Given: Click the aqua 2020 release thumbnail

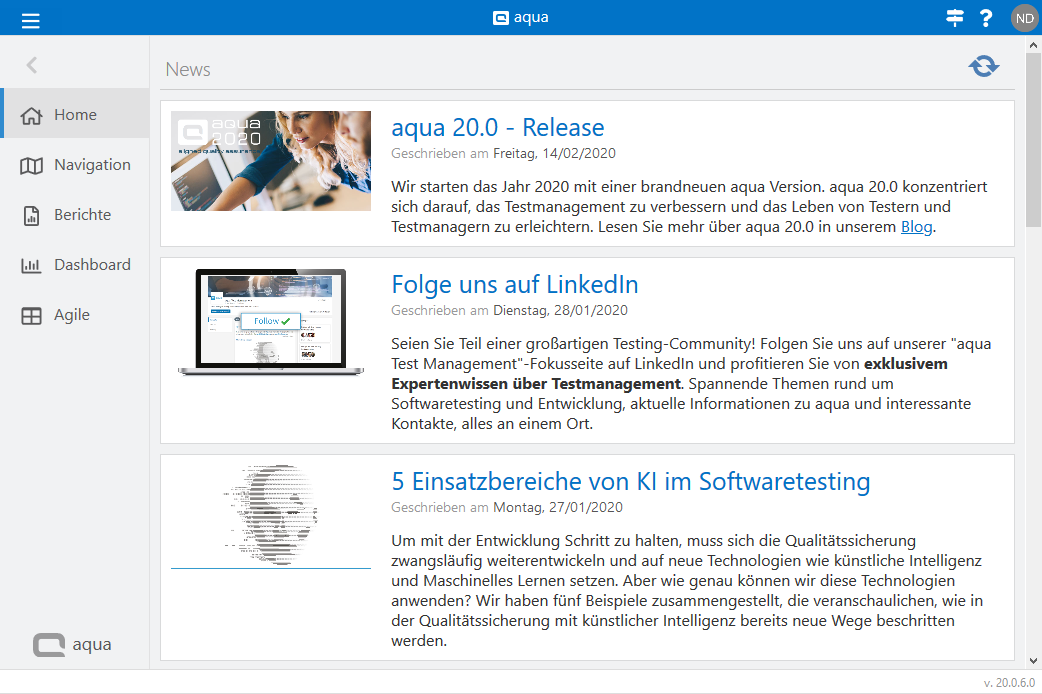Looking at the screenshot, I should pos(270,161).
